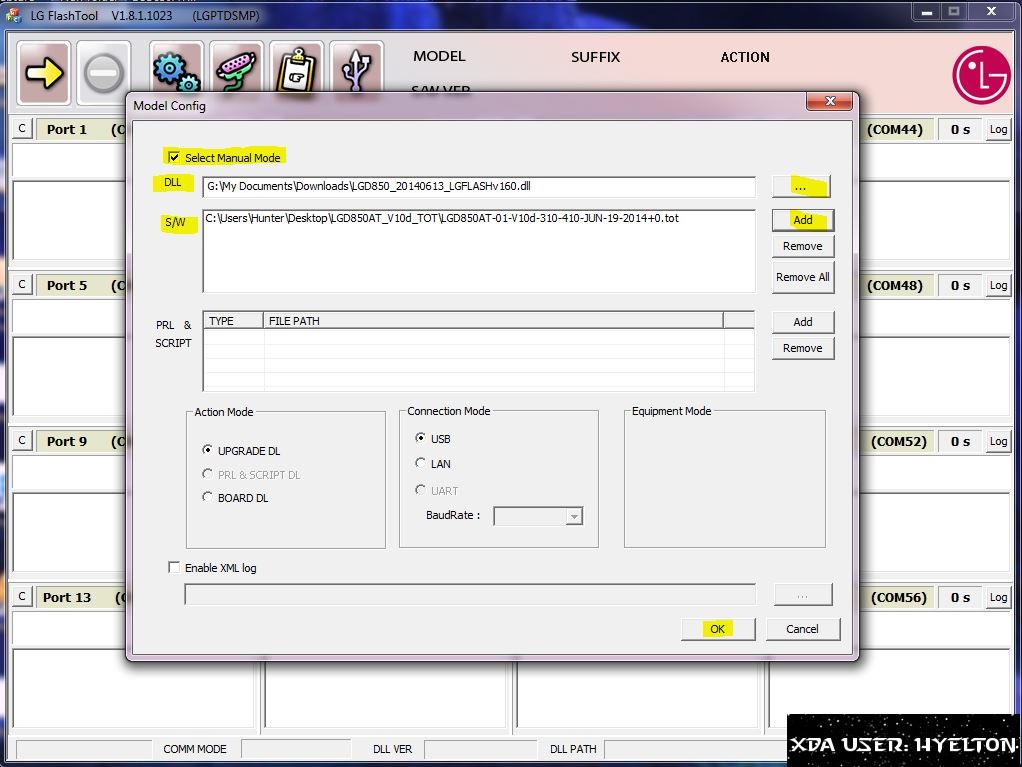
Task: Click the MODEL header label
Action: [439, 56]
